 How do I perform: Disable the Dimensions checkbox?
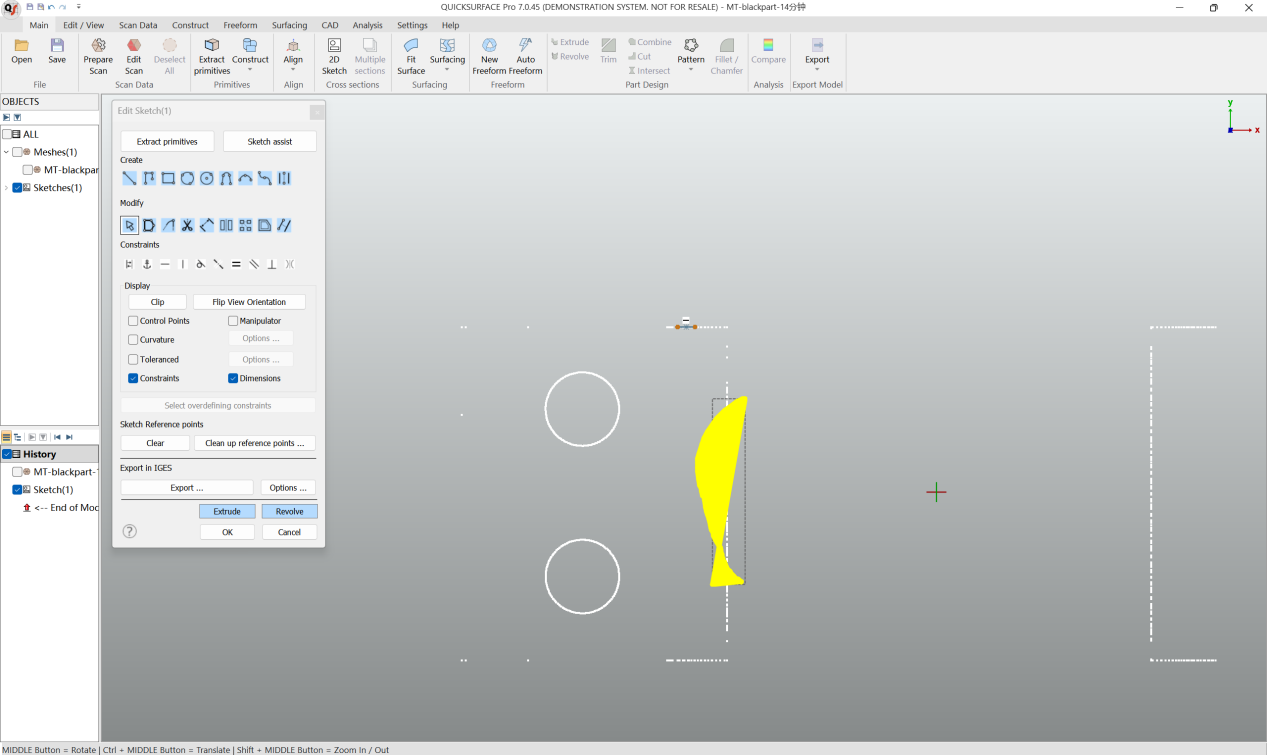point(233,378)
